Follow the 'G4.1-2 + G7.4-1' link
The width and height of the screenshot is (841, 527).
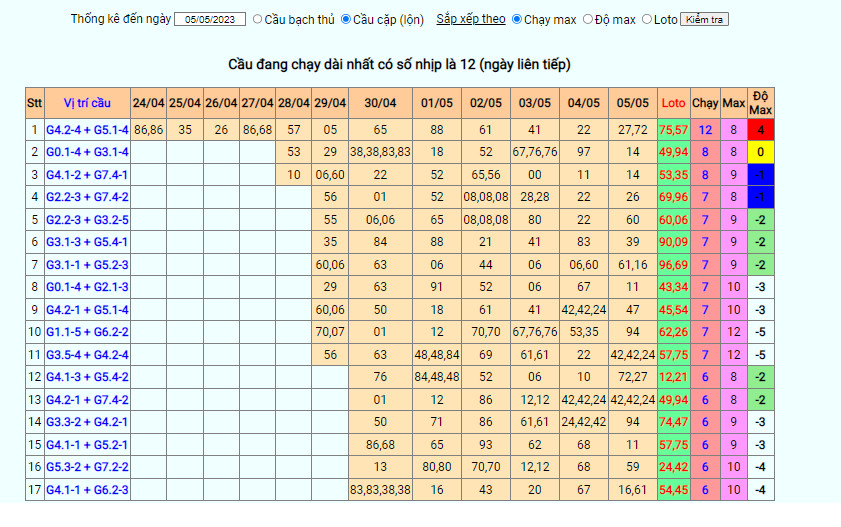[x=88, y=174]
